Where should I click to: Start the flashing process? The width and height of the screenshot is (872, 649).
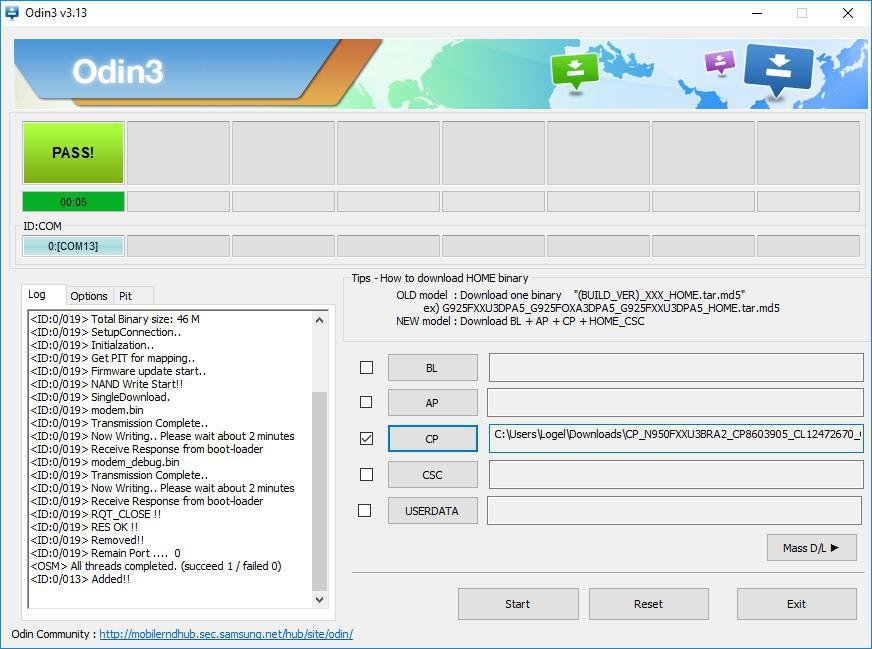pyautogui.click(x=518, y=604)
